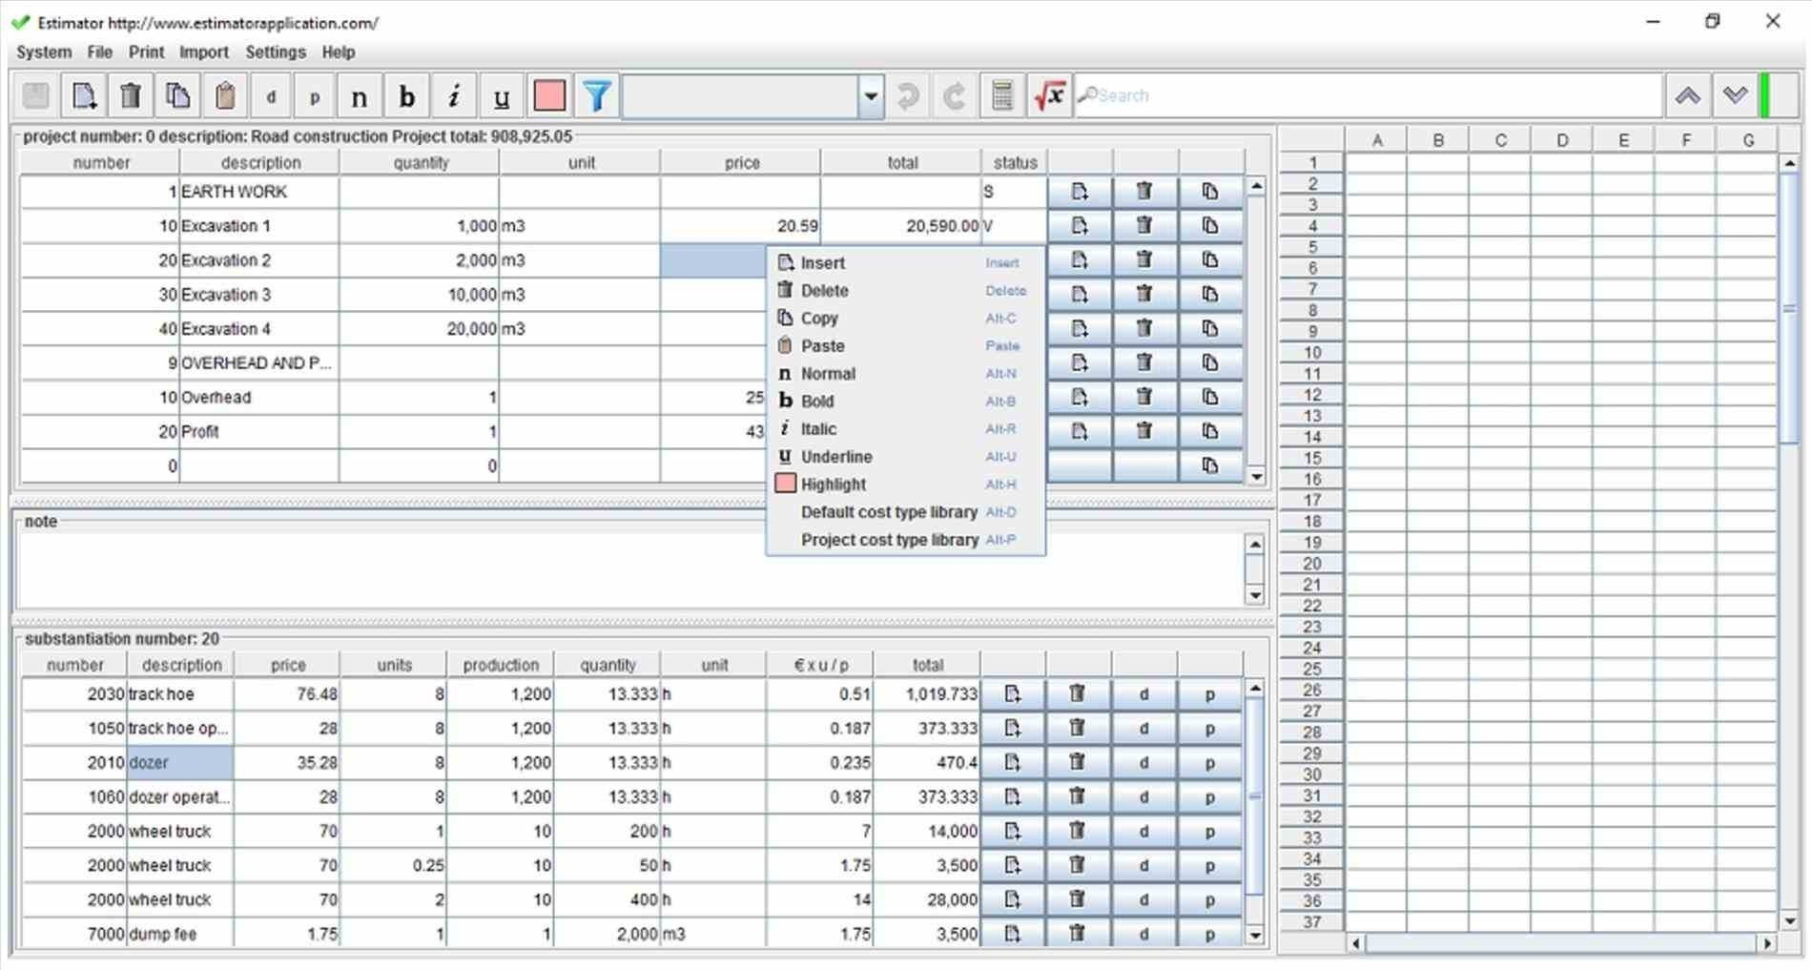The image size is (1812, 970).
Task: Open the filter selection dropdown
Action: (x=869, y=95)
